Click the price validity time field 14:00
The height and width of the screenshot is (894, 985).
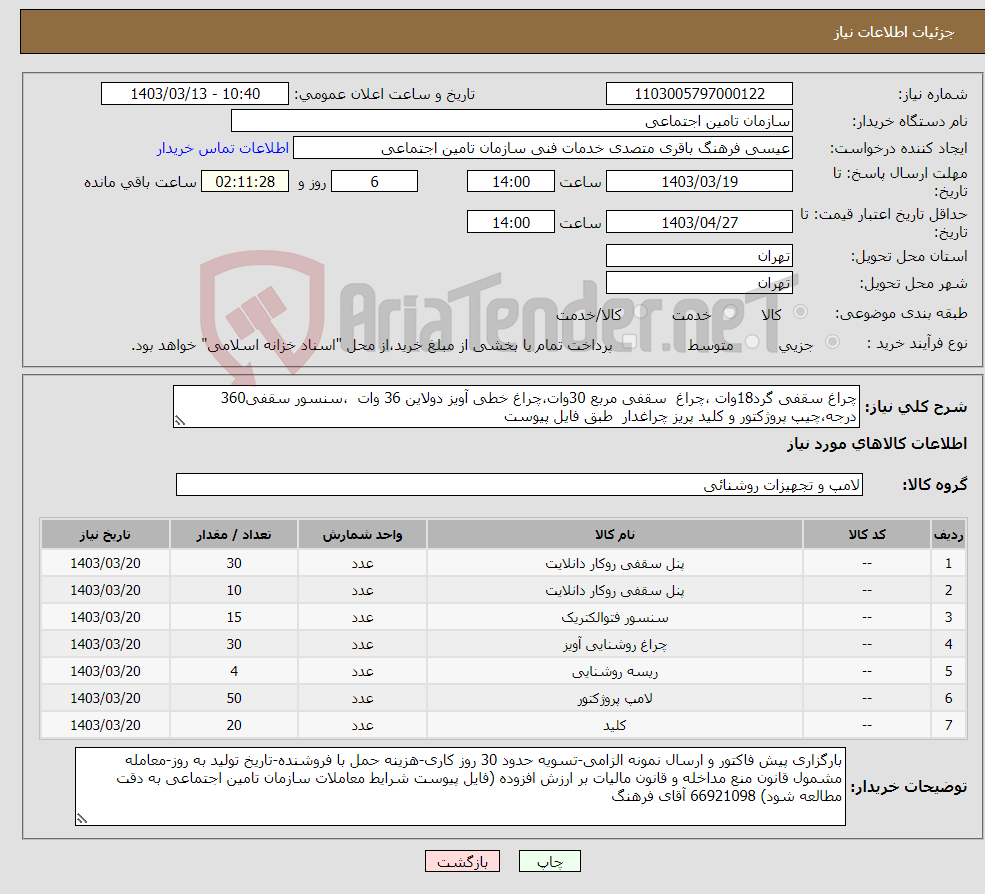(x=511, y=222)
